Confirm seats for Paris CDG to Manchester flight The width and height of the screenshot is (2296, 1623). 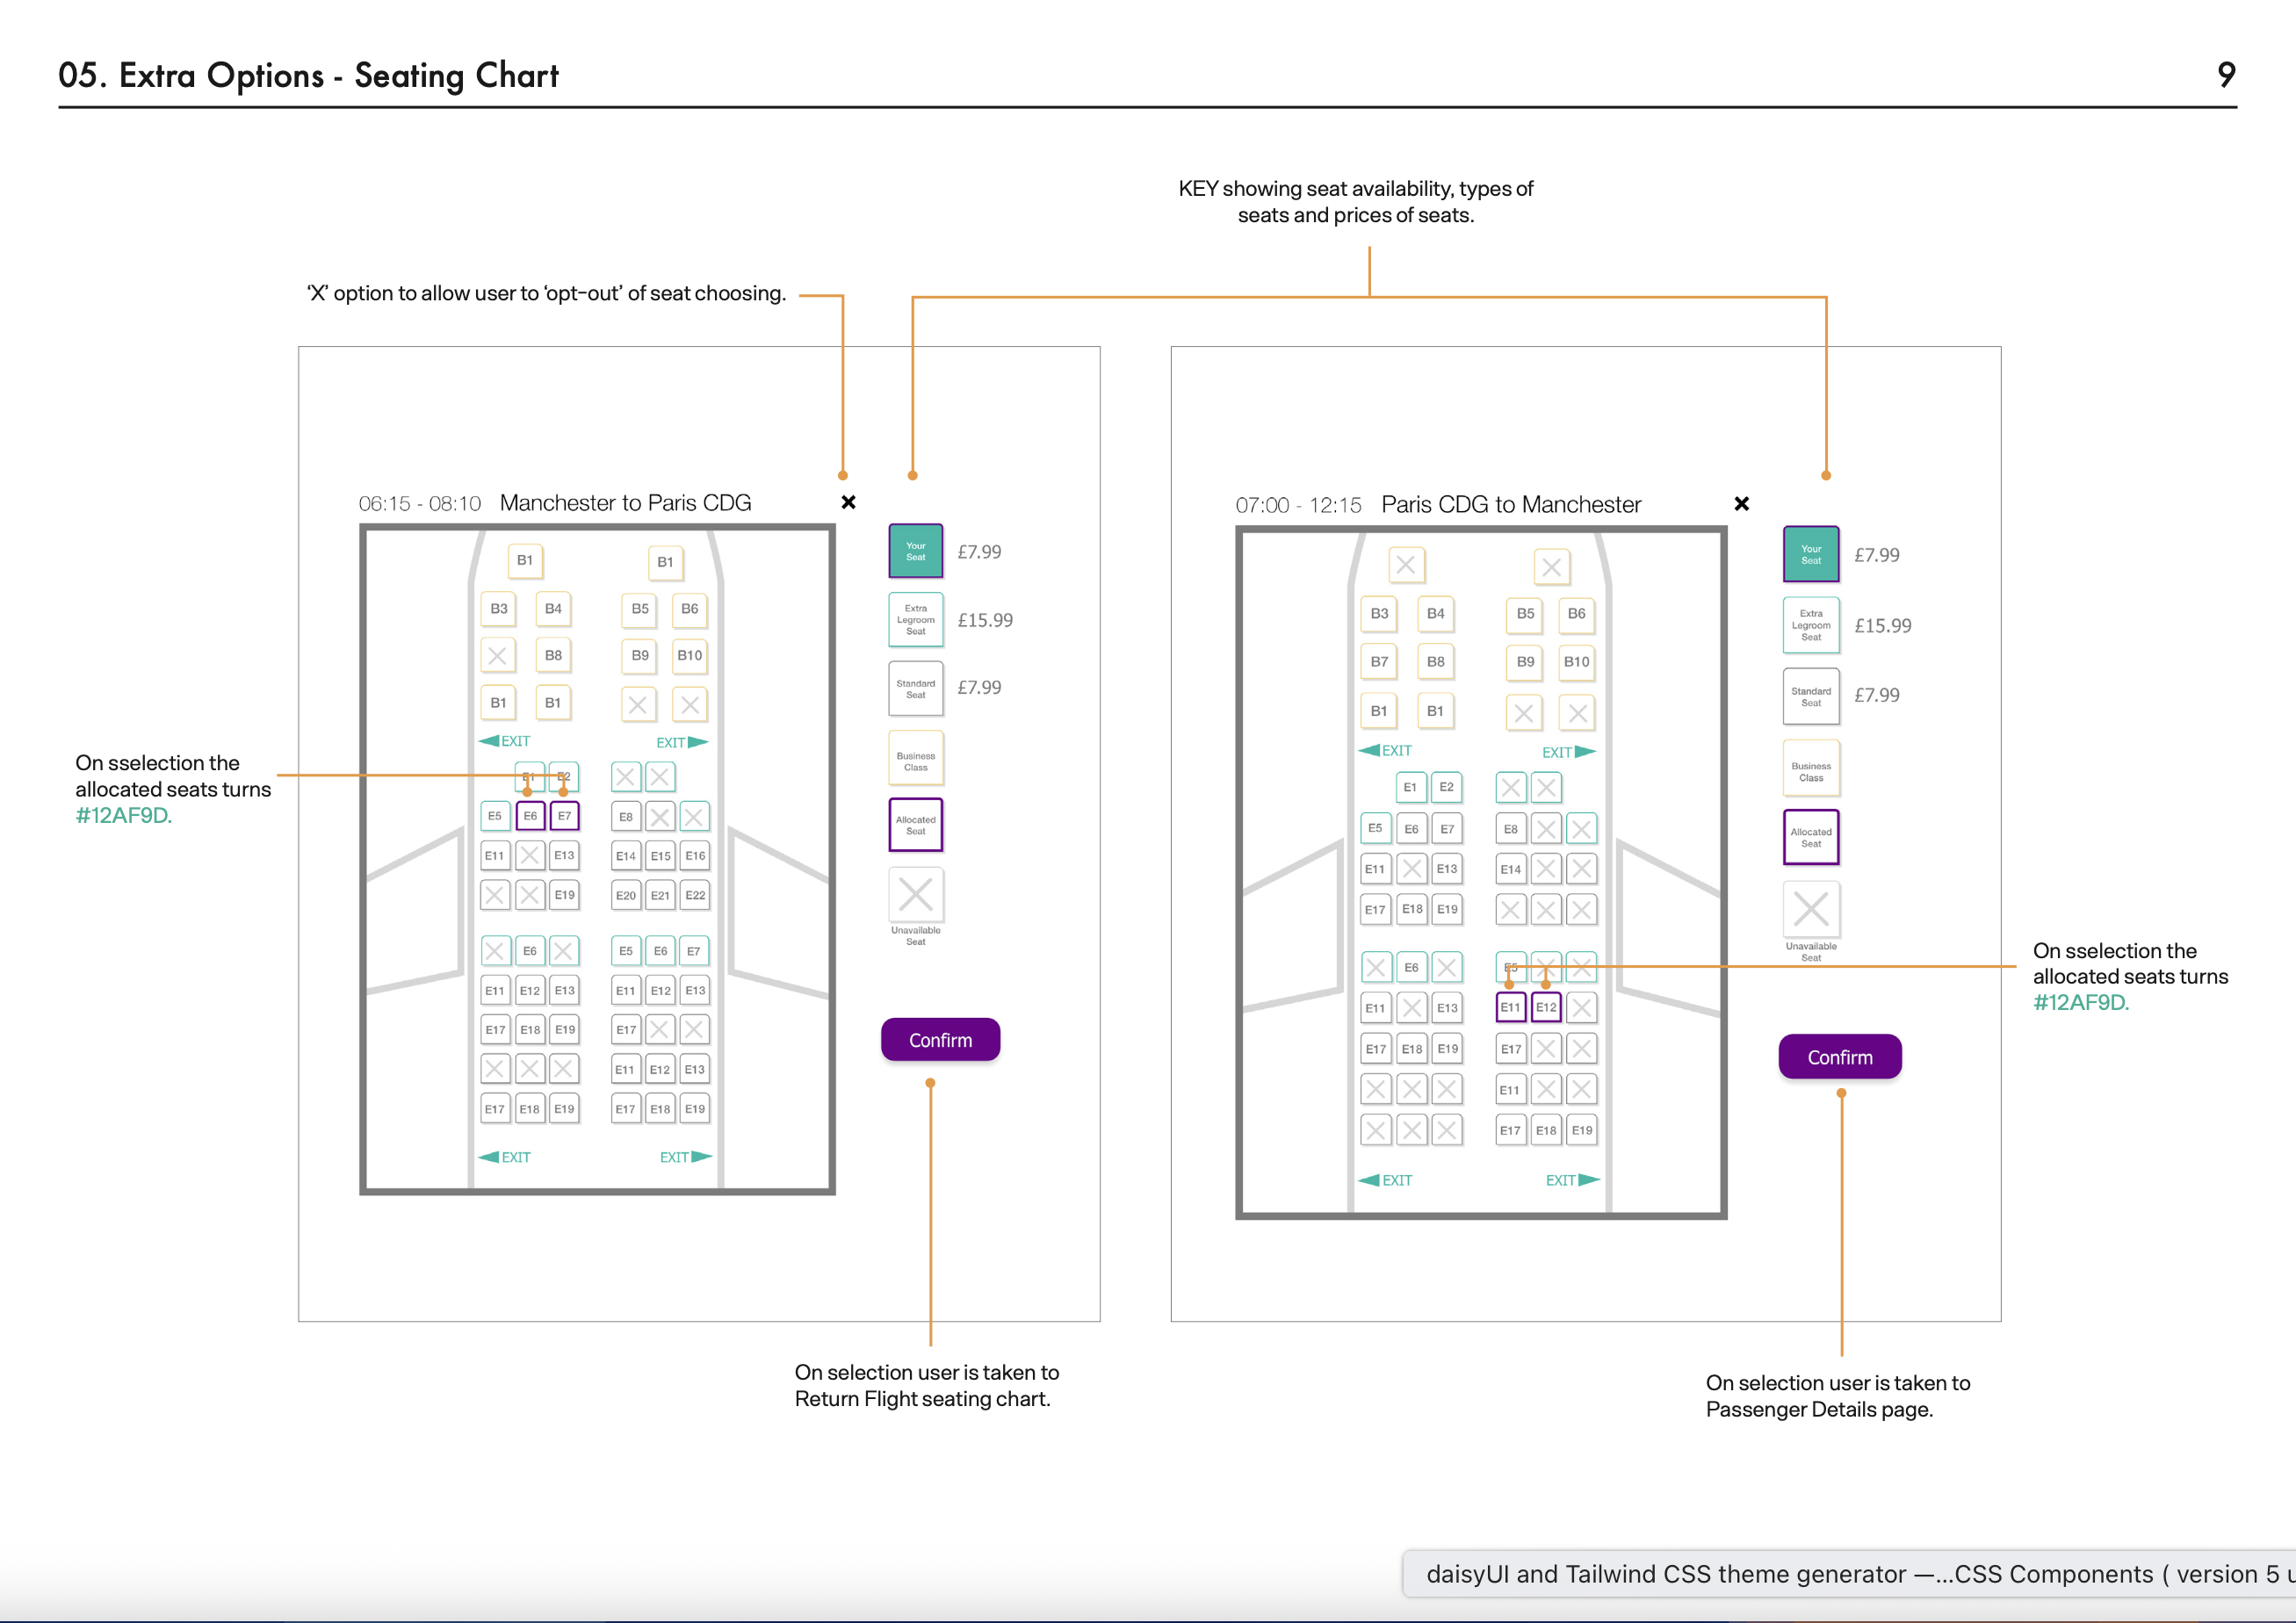click(1840, 1057)
